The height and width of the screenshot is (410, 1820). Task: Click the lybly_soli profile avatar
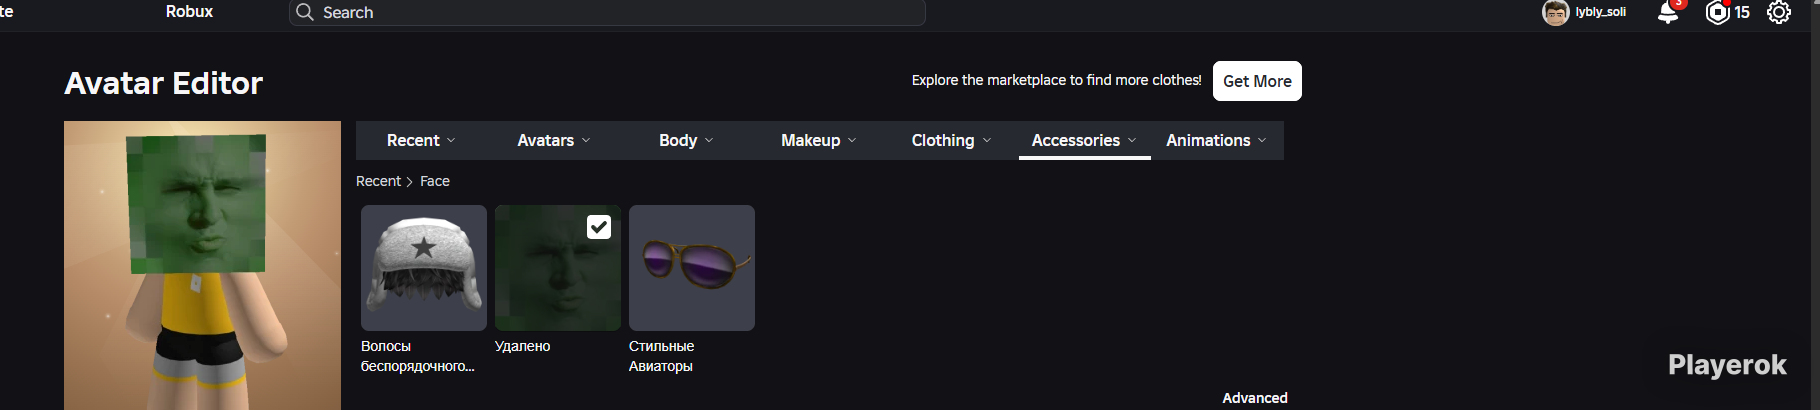(x=1555, y=12)
